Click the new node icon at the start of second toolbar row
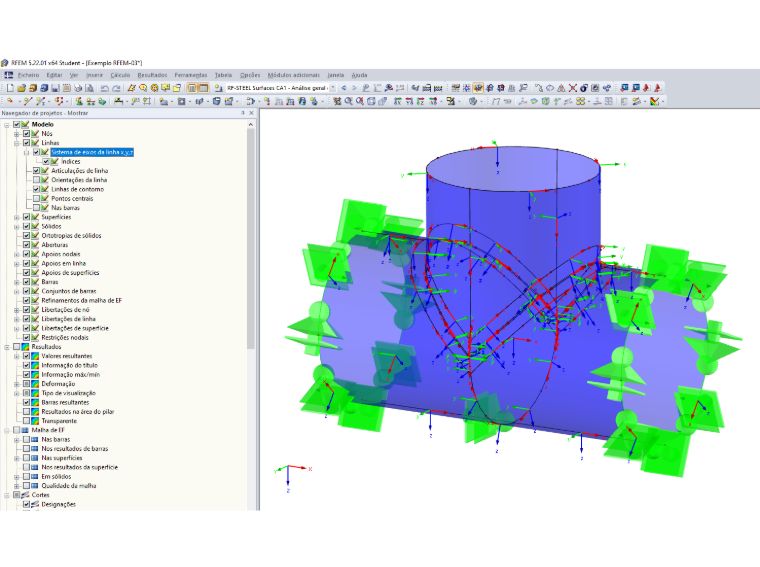 click(10, 101)
